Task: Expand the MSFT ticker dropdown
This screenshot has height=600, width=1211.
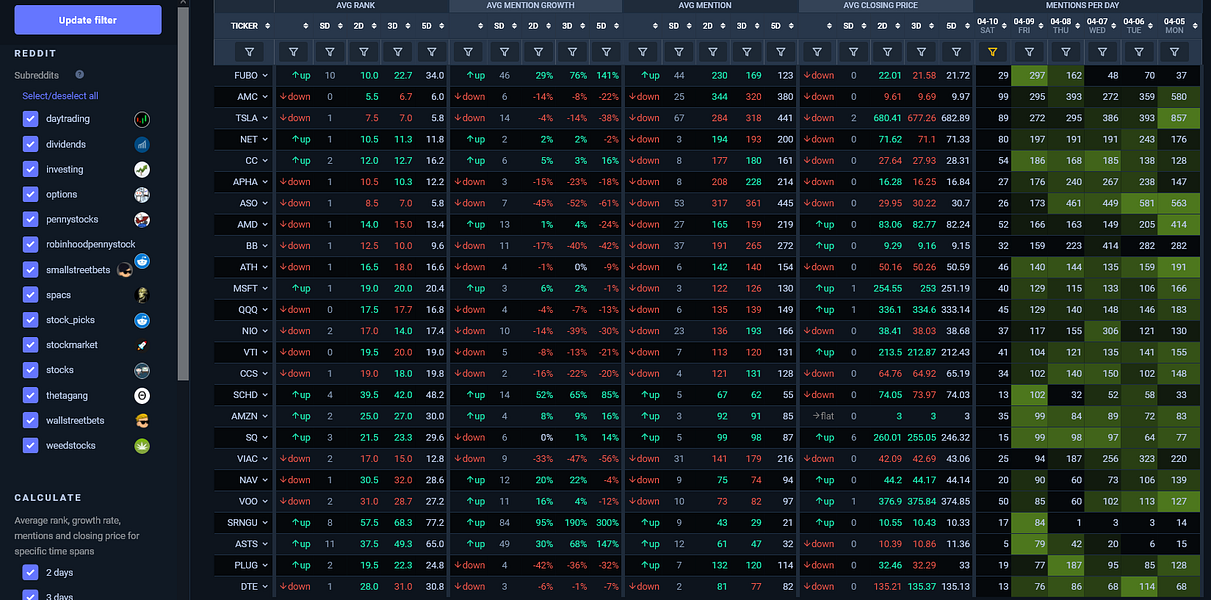Action: click(x=266, y=288)
